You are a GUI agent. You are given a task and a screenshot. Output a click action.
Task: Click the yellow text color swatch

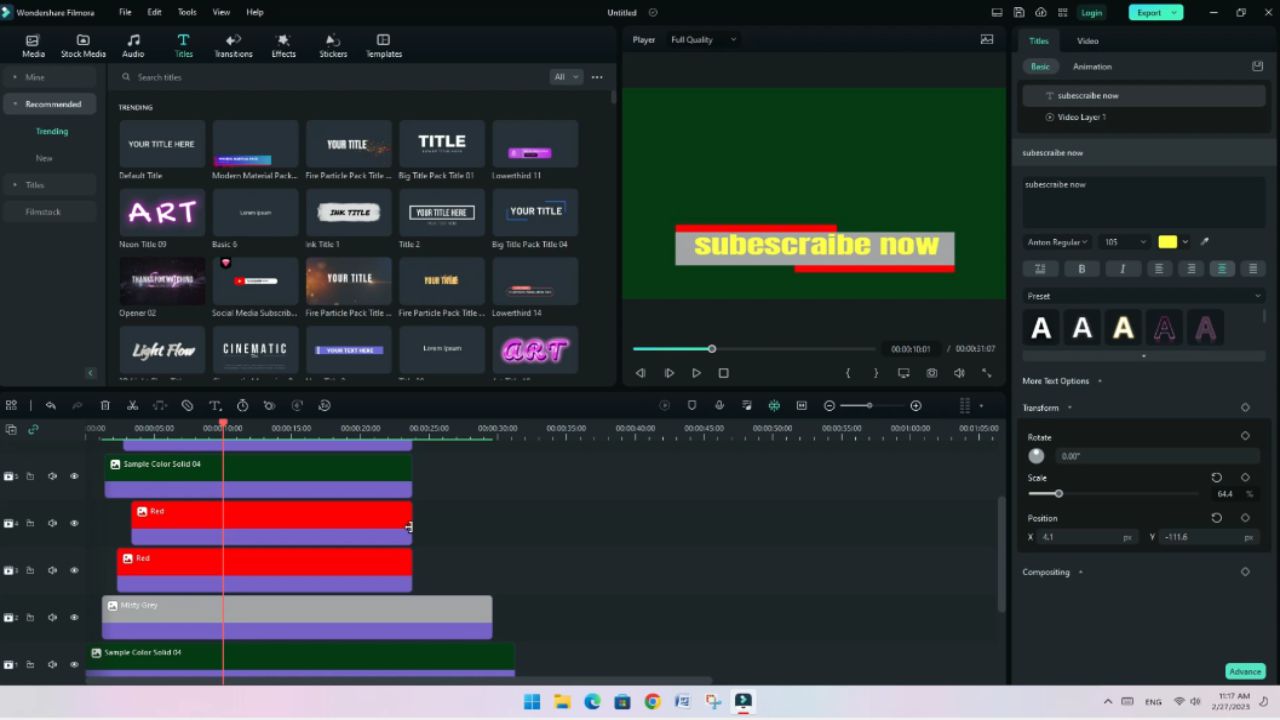(x=1167, y=242)
